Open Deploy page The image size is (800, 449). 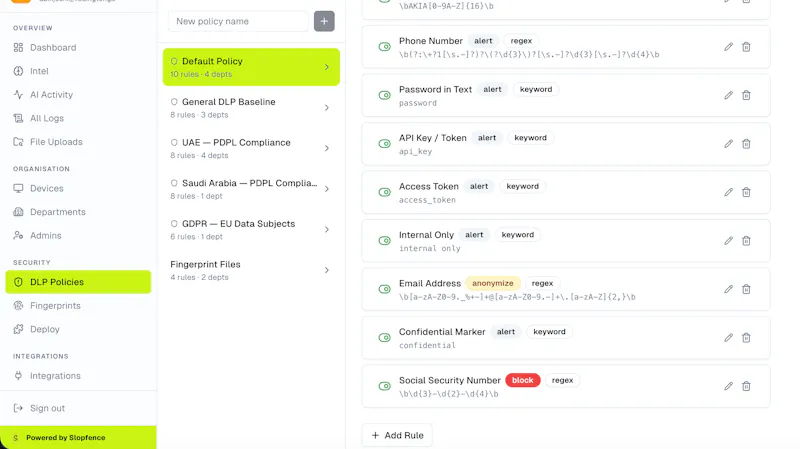click(x=78, y=329)
